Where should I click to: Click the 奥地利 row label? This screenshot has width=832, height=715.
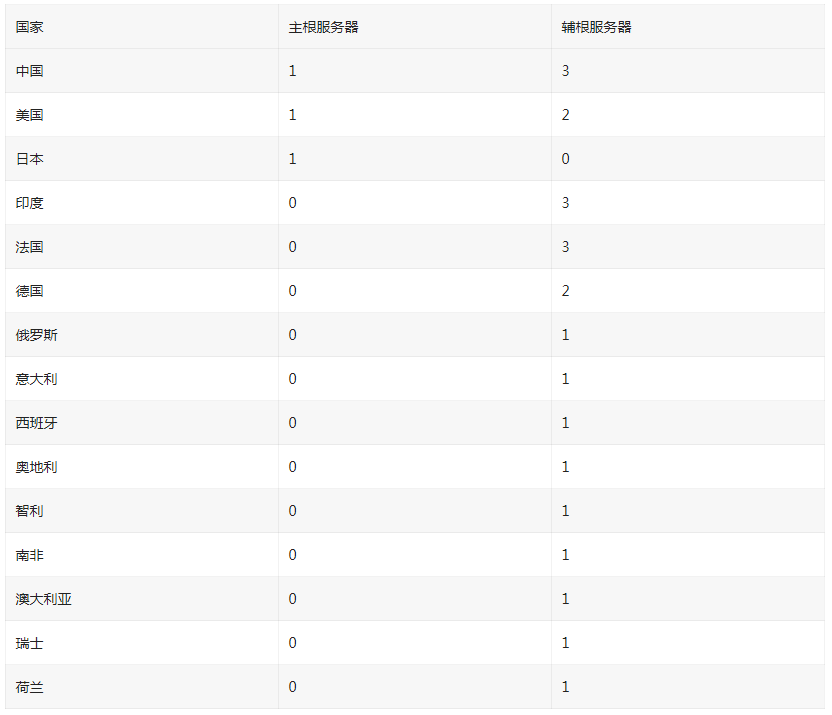tap(37, 467)
